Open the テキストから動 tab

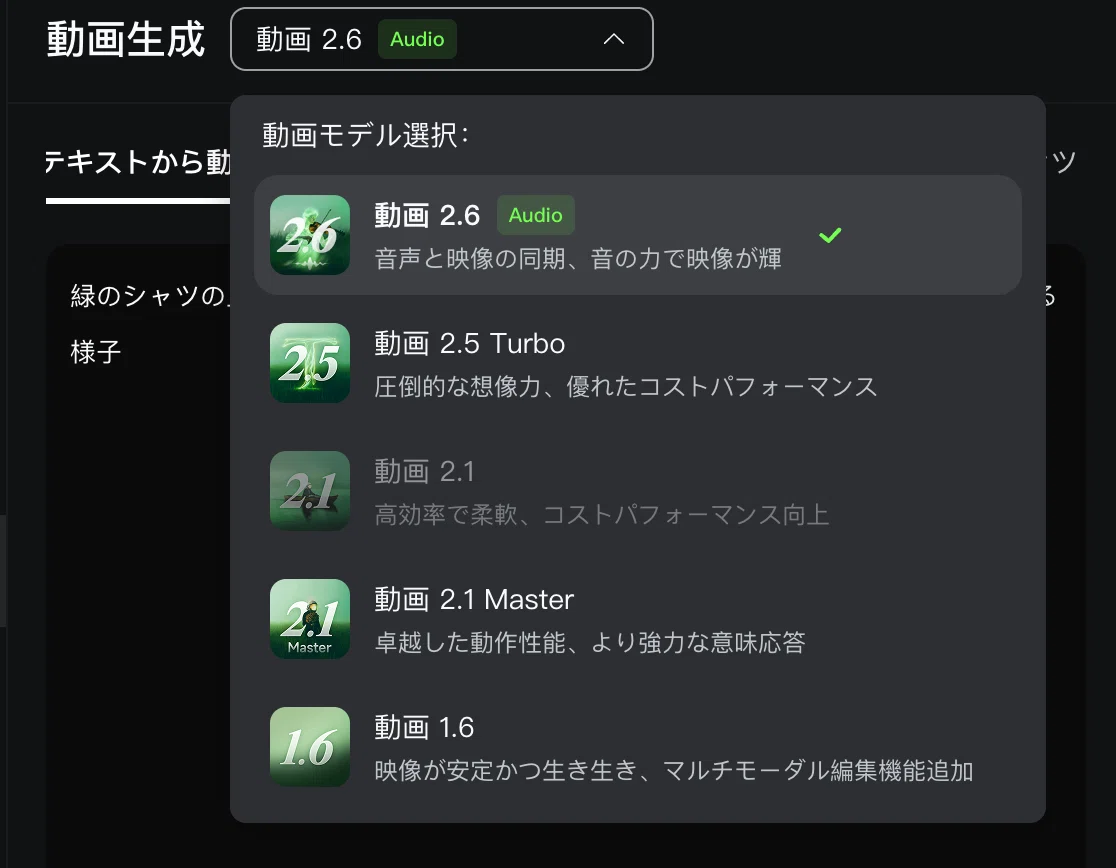click(x=137, y=163)
